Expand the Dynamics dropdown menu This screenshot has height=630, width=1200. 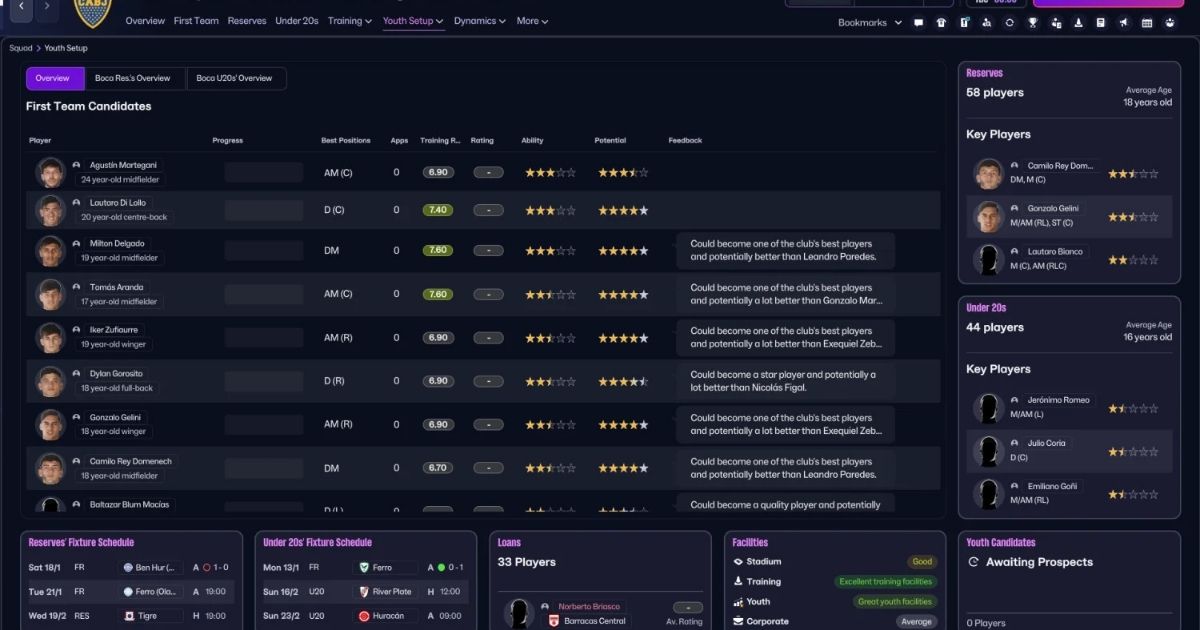click(480, 21)
